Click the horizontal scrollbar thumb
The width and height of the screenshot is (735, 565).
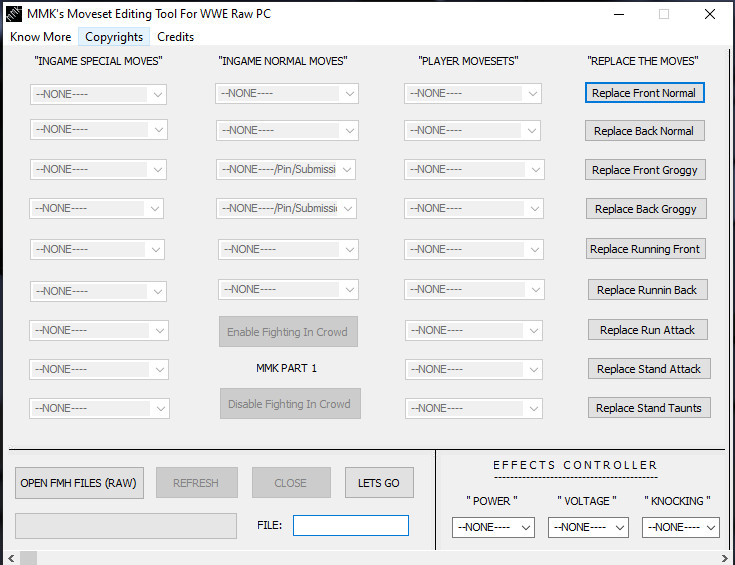click(x=29, y=558)
